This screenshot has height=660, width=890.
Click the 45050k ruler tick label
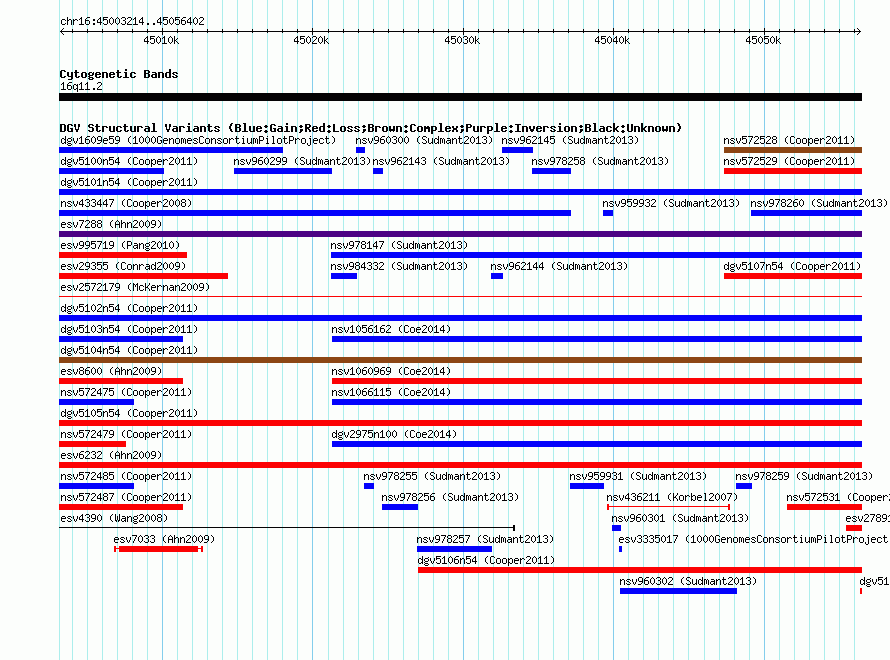[763, 40]
